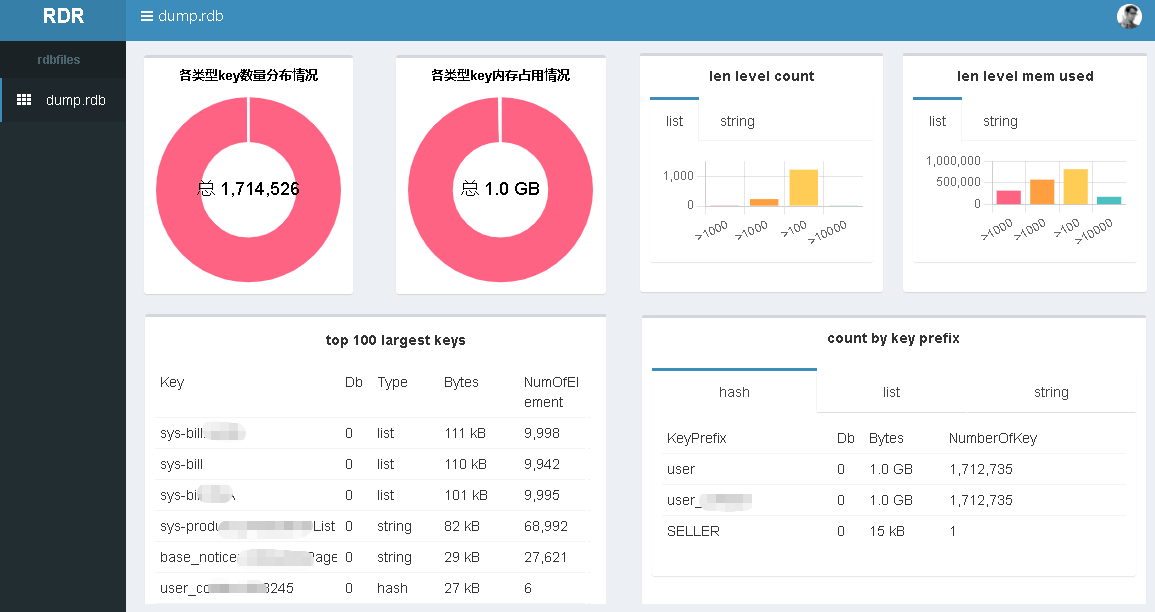
Task: Select dump.rdb in the sidebar
Action: click(75, 100)
